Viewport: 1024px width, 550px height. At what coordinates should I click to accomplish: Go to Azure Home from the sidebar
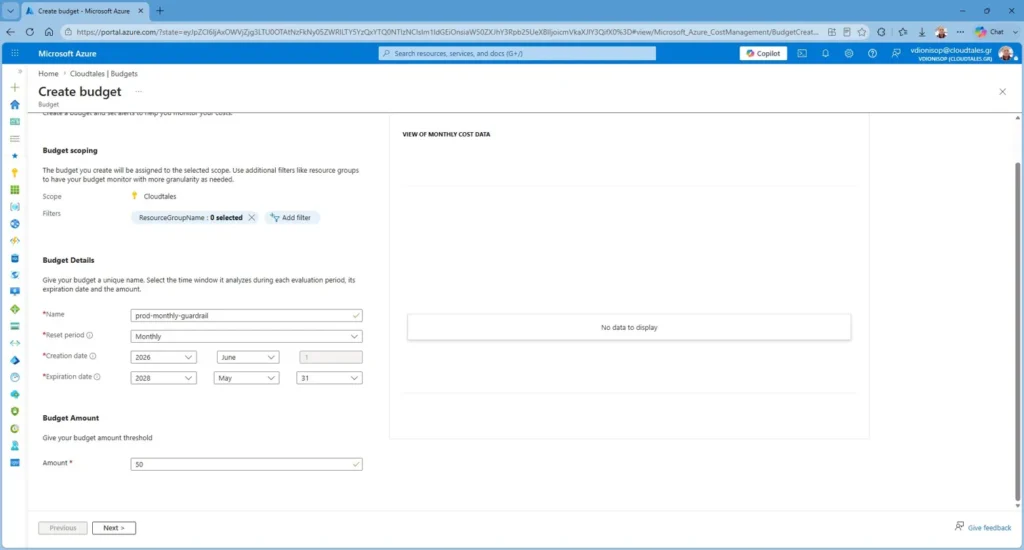14,105
